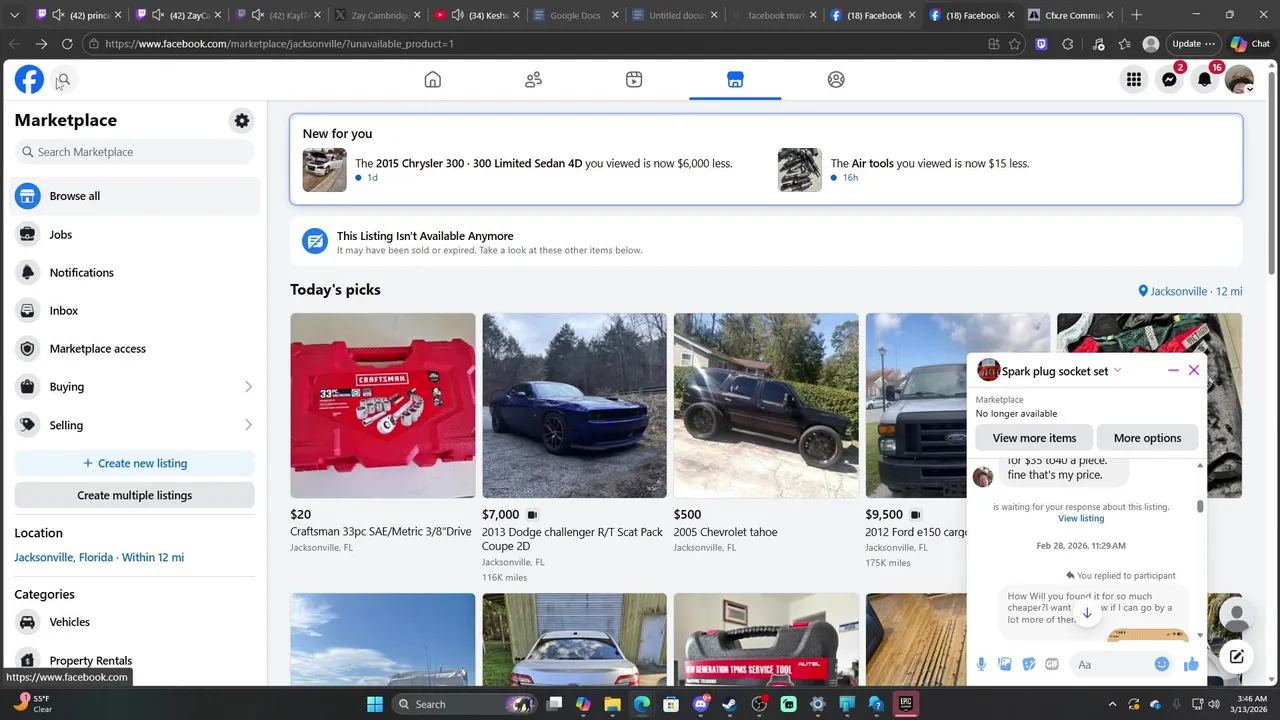Open the Facebook home feed icon

(x=432, y=80)
